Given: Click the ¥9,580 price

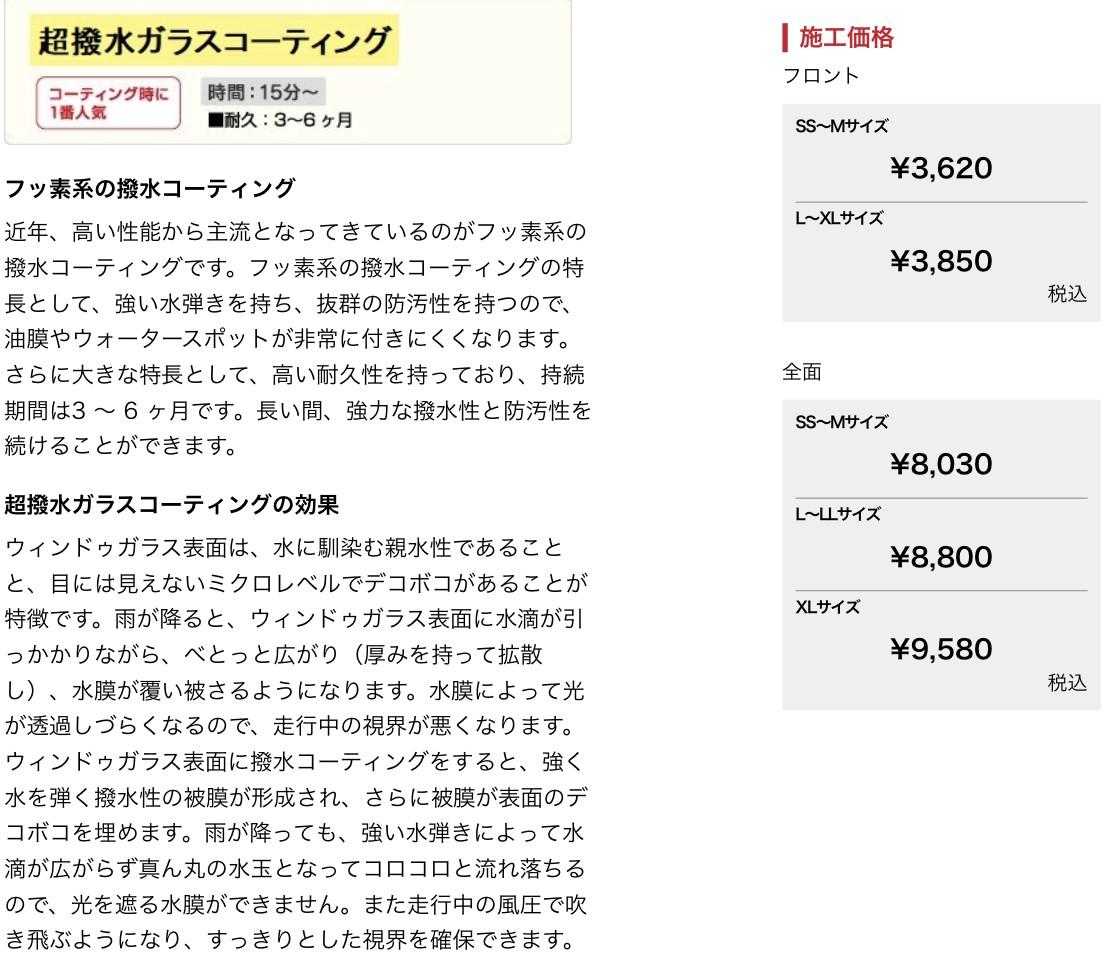Looking at the screenshot, I should (x=941, y=650).
